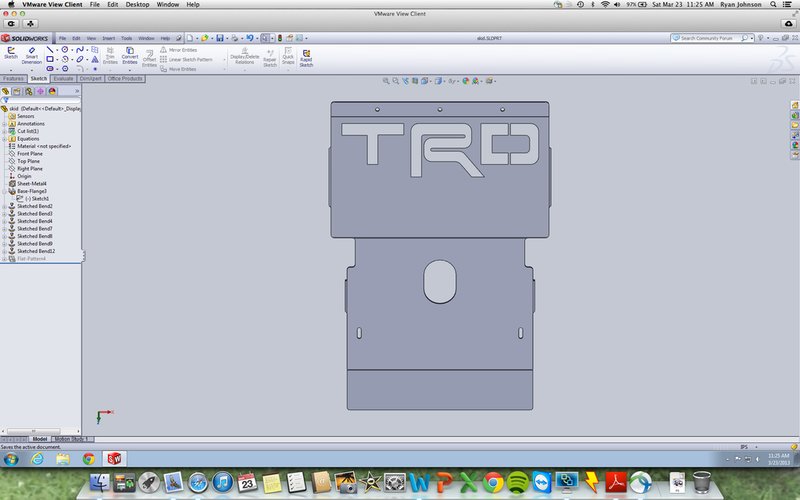Open the Motion Study 1 tab

click(x=72, y=439)
